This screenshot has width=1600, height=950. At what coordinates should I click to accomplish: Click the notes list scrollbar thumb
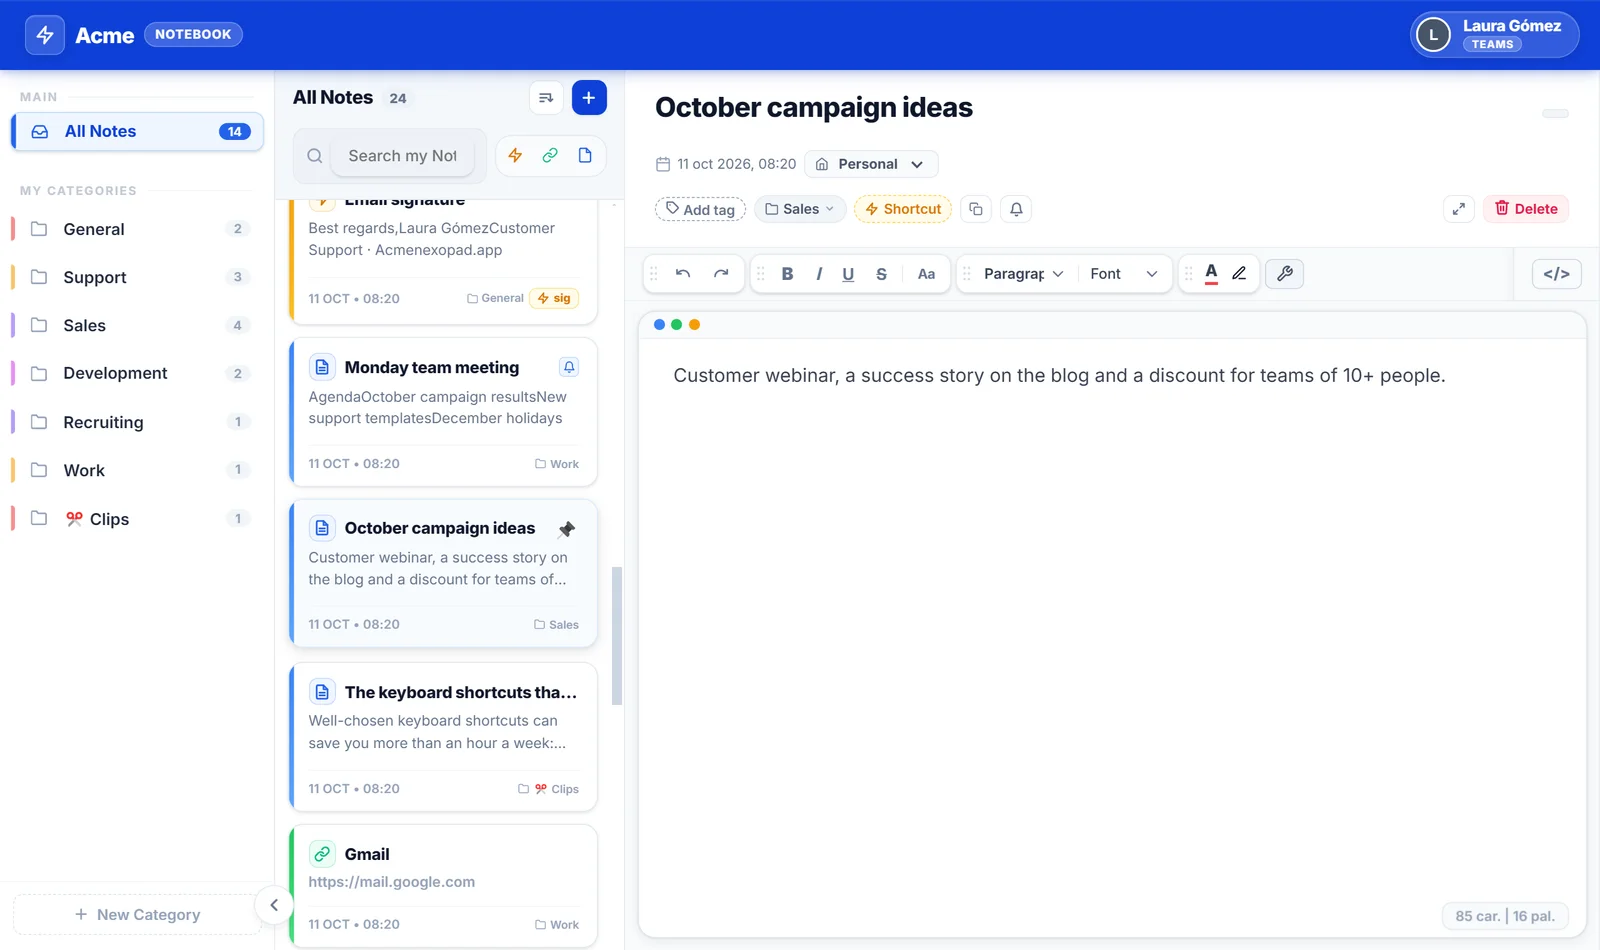(x=617, y=636)
